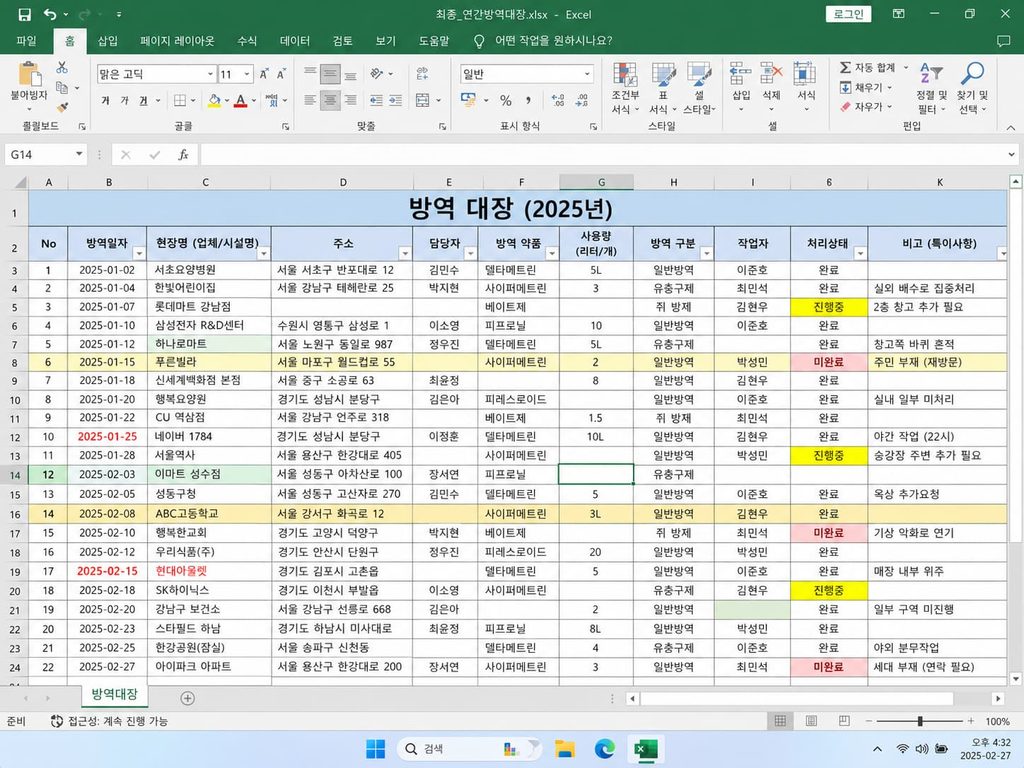Open the 수식 (Formulas) tab
Image resolution: width=1024 pixels, height=768 pixels.
[247, 40]
